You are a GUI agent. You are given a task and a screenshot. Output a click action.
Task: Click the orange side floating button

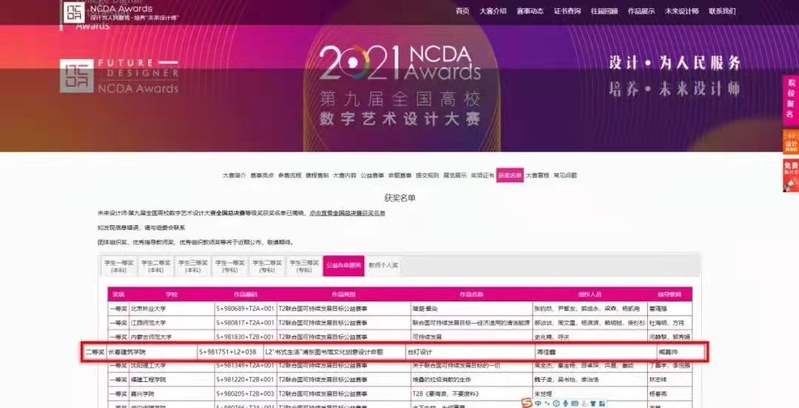(x=790, y=142)
